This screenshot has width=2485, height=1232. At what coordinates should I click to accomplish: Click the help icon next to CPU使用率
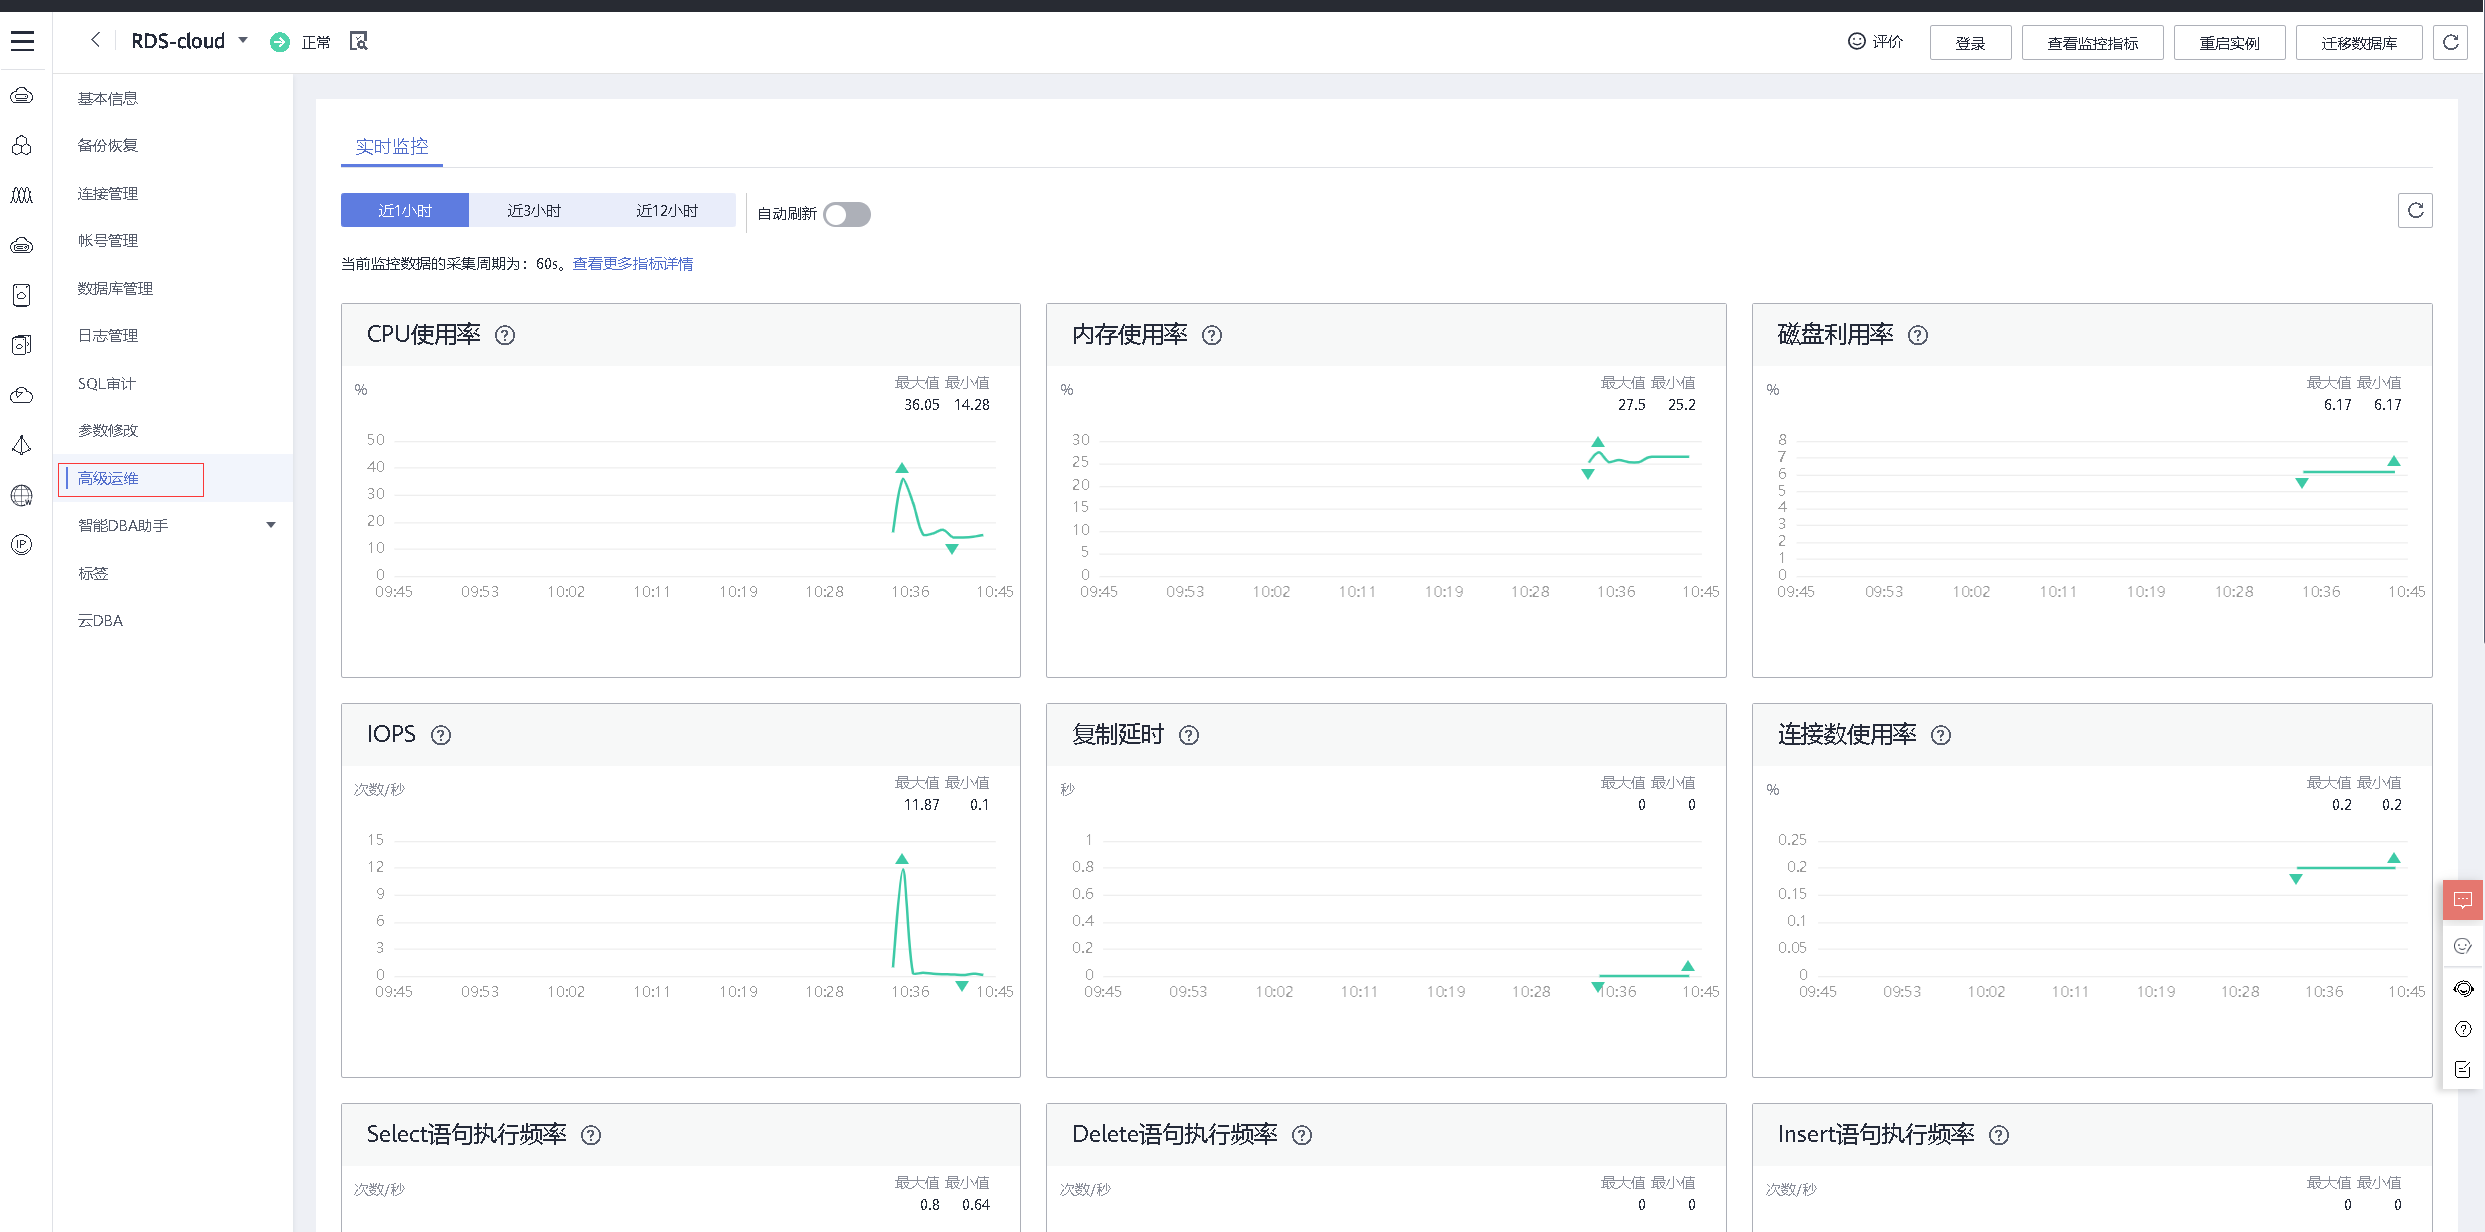(505, 335)
